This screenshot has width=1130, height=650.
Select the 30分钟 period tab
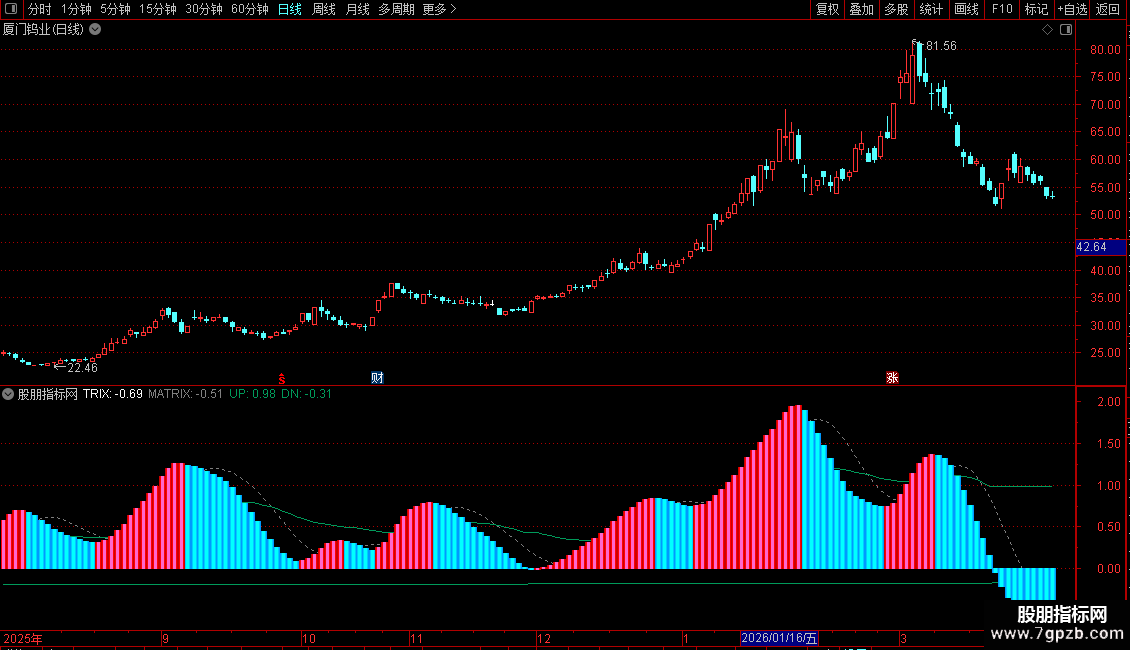[x=204, y=9]
